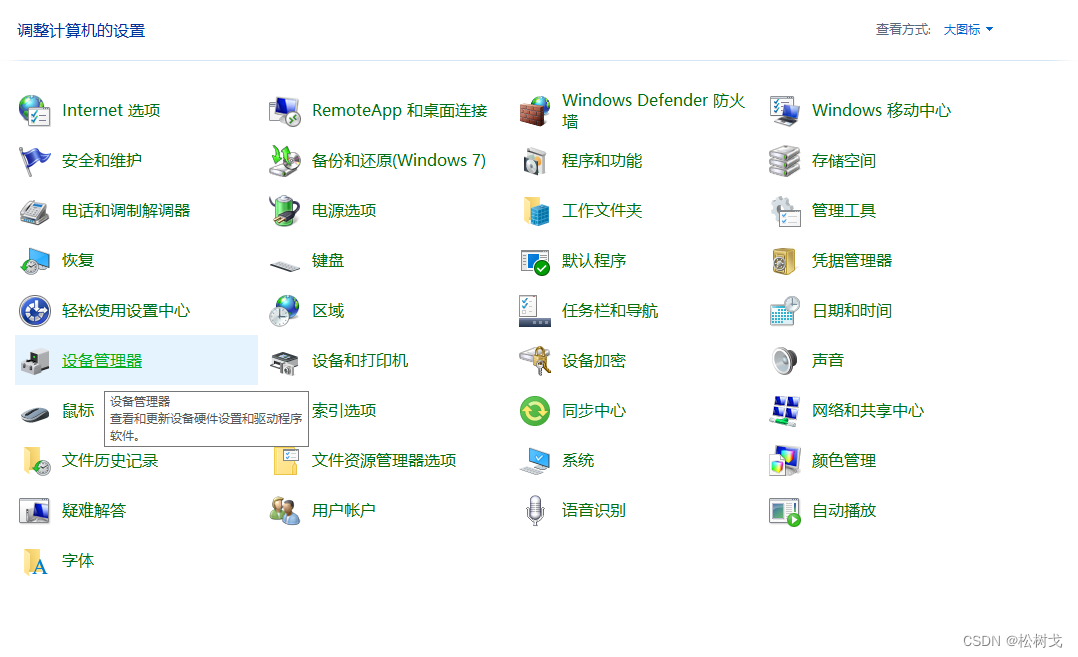
Task: Open the 安全和维护 flag icon
Action: 34,161
